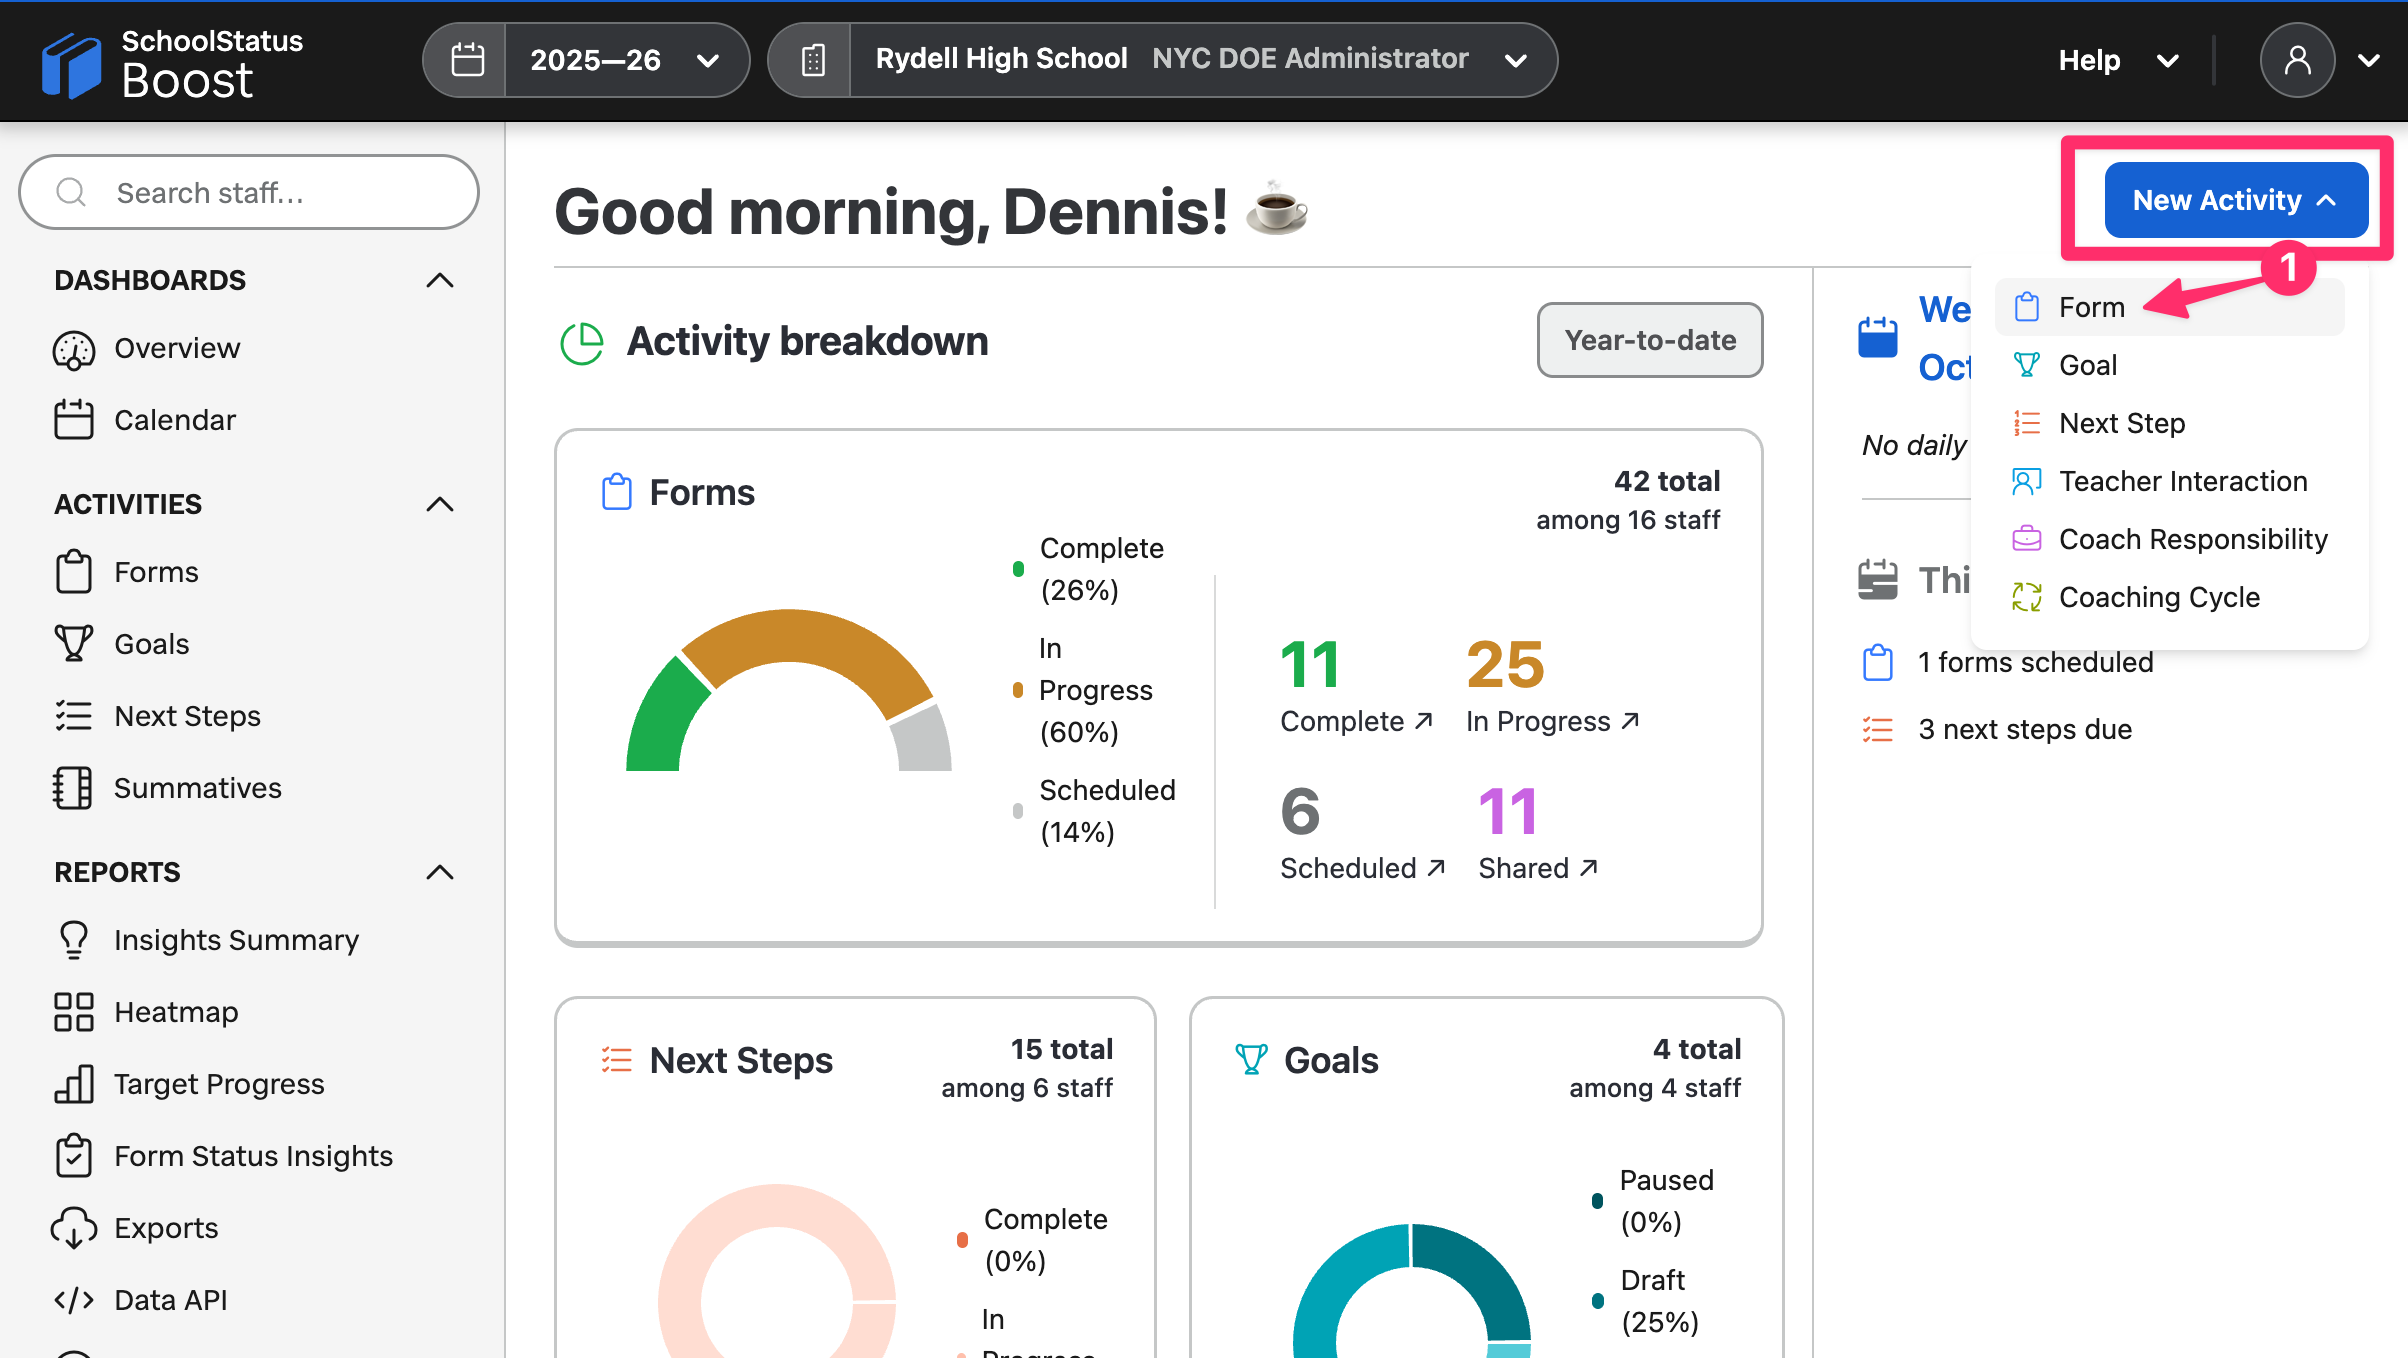The height and width of the screenshot is (1358, 2408).
Task: Click the clipboard icon on Forms card
Action: point(617,492)
